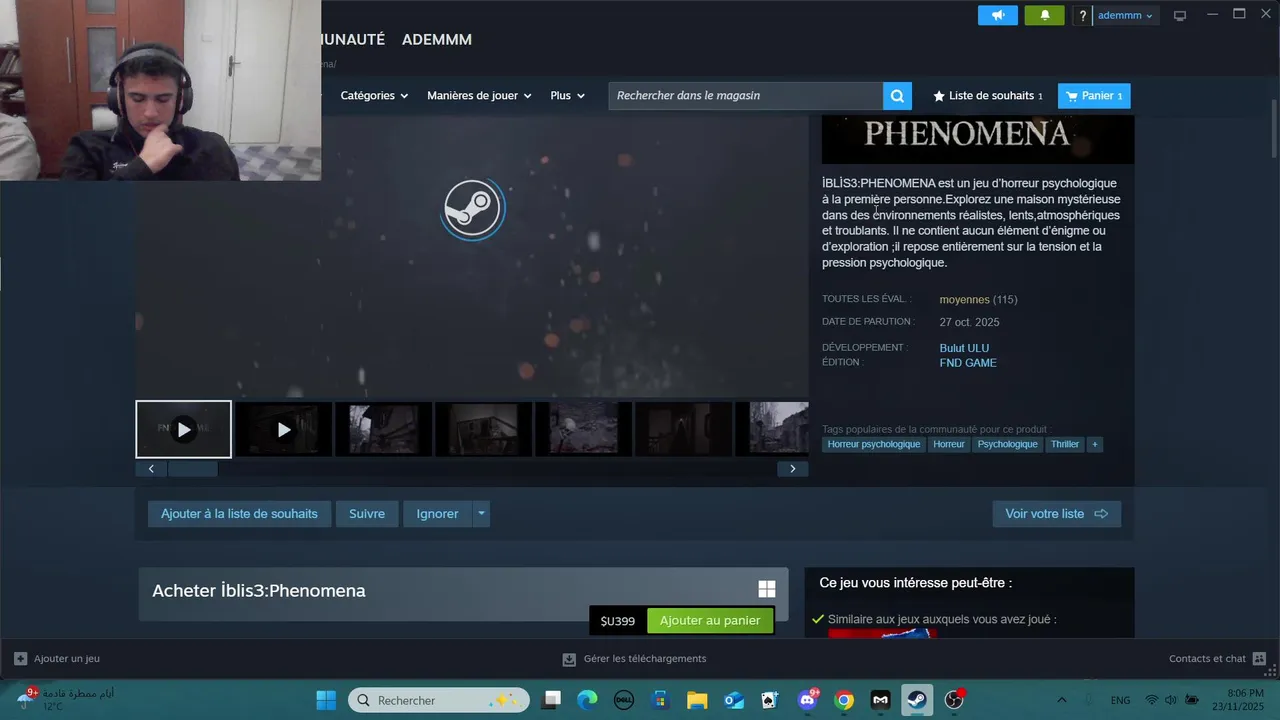
Task: Click the thumbnail strip right arrow
Action: (x=793, y=469)
